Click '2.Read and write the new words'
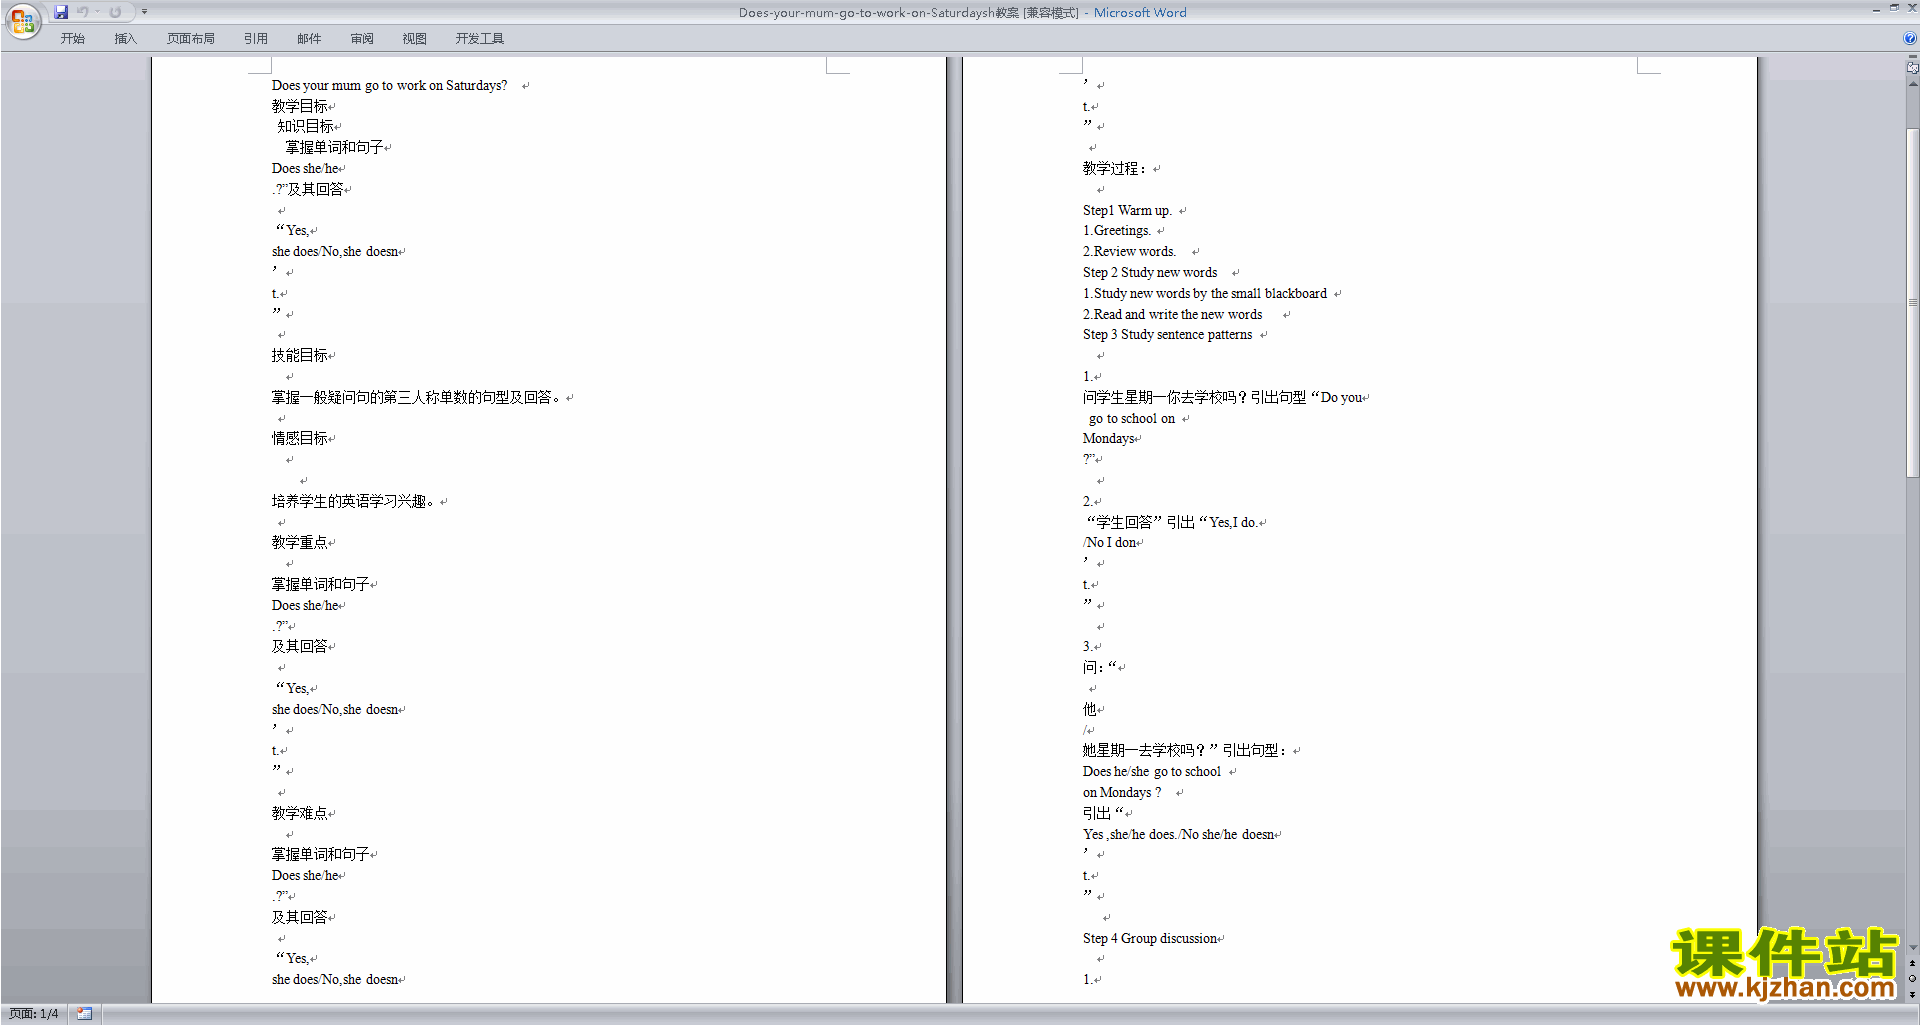The width and height of the screenshot is (1920, 1025). (x=1172, y=315)
